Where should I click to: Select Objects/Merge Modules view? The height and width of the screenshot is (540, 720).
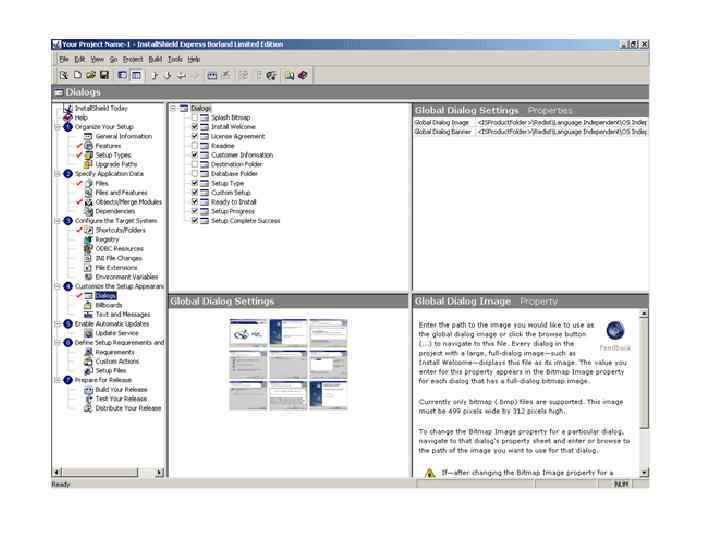tap(129, 202)
